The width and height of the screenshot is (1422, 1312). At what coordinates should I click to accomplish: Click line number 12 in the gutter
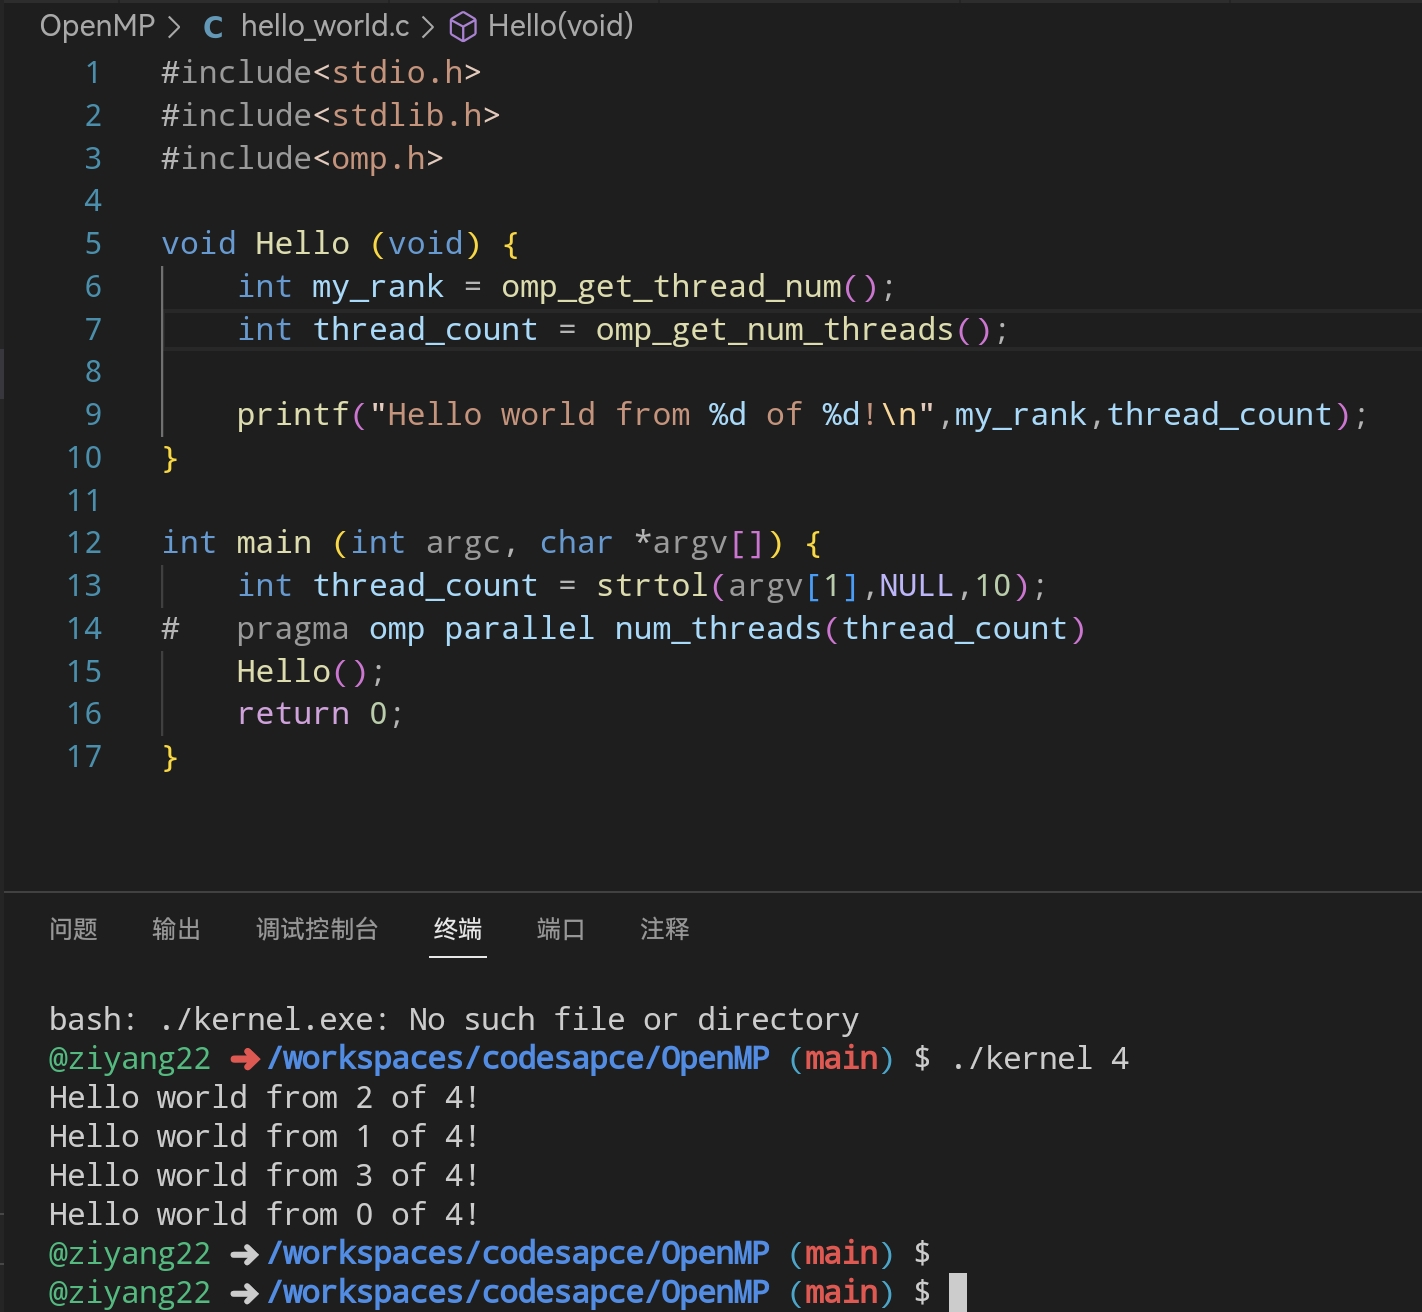click(x=85, y=543)
